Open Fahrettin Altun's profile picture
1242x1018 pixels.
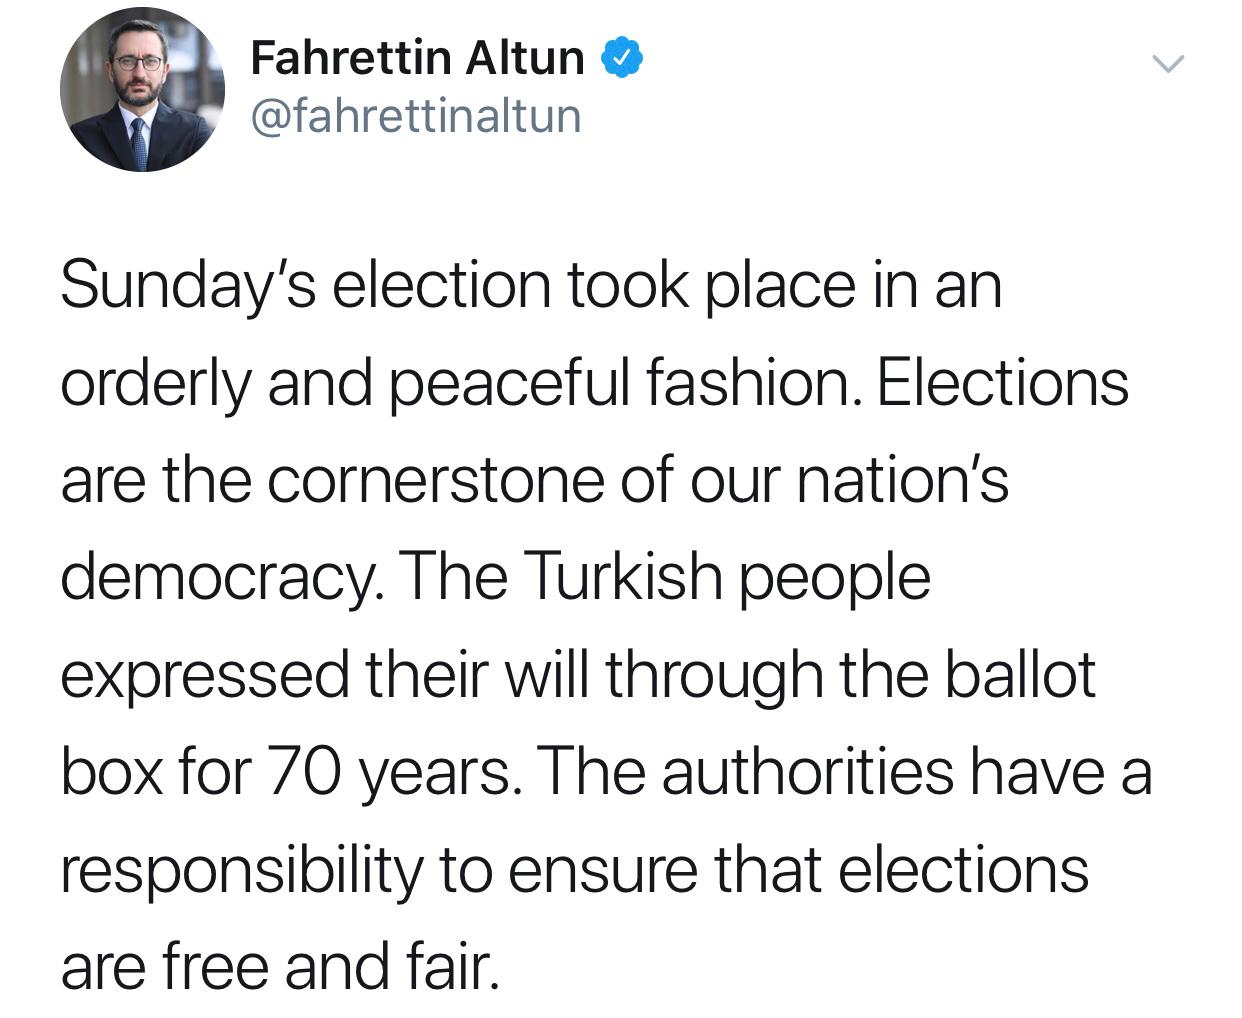142,90
